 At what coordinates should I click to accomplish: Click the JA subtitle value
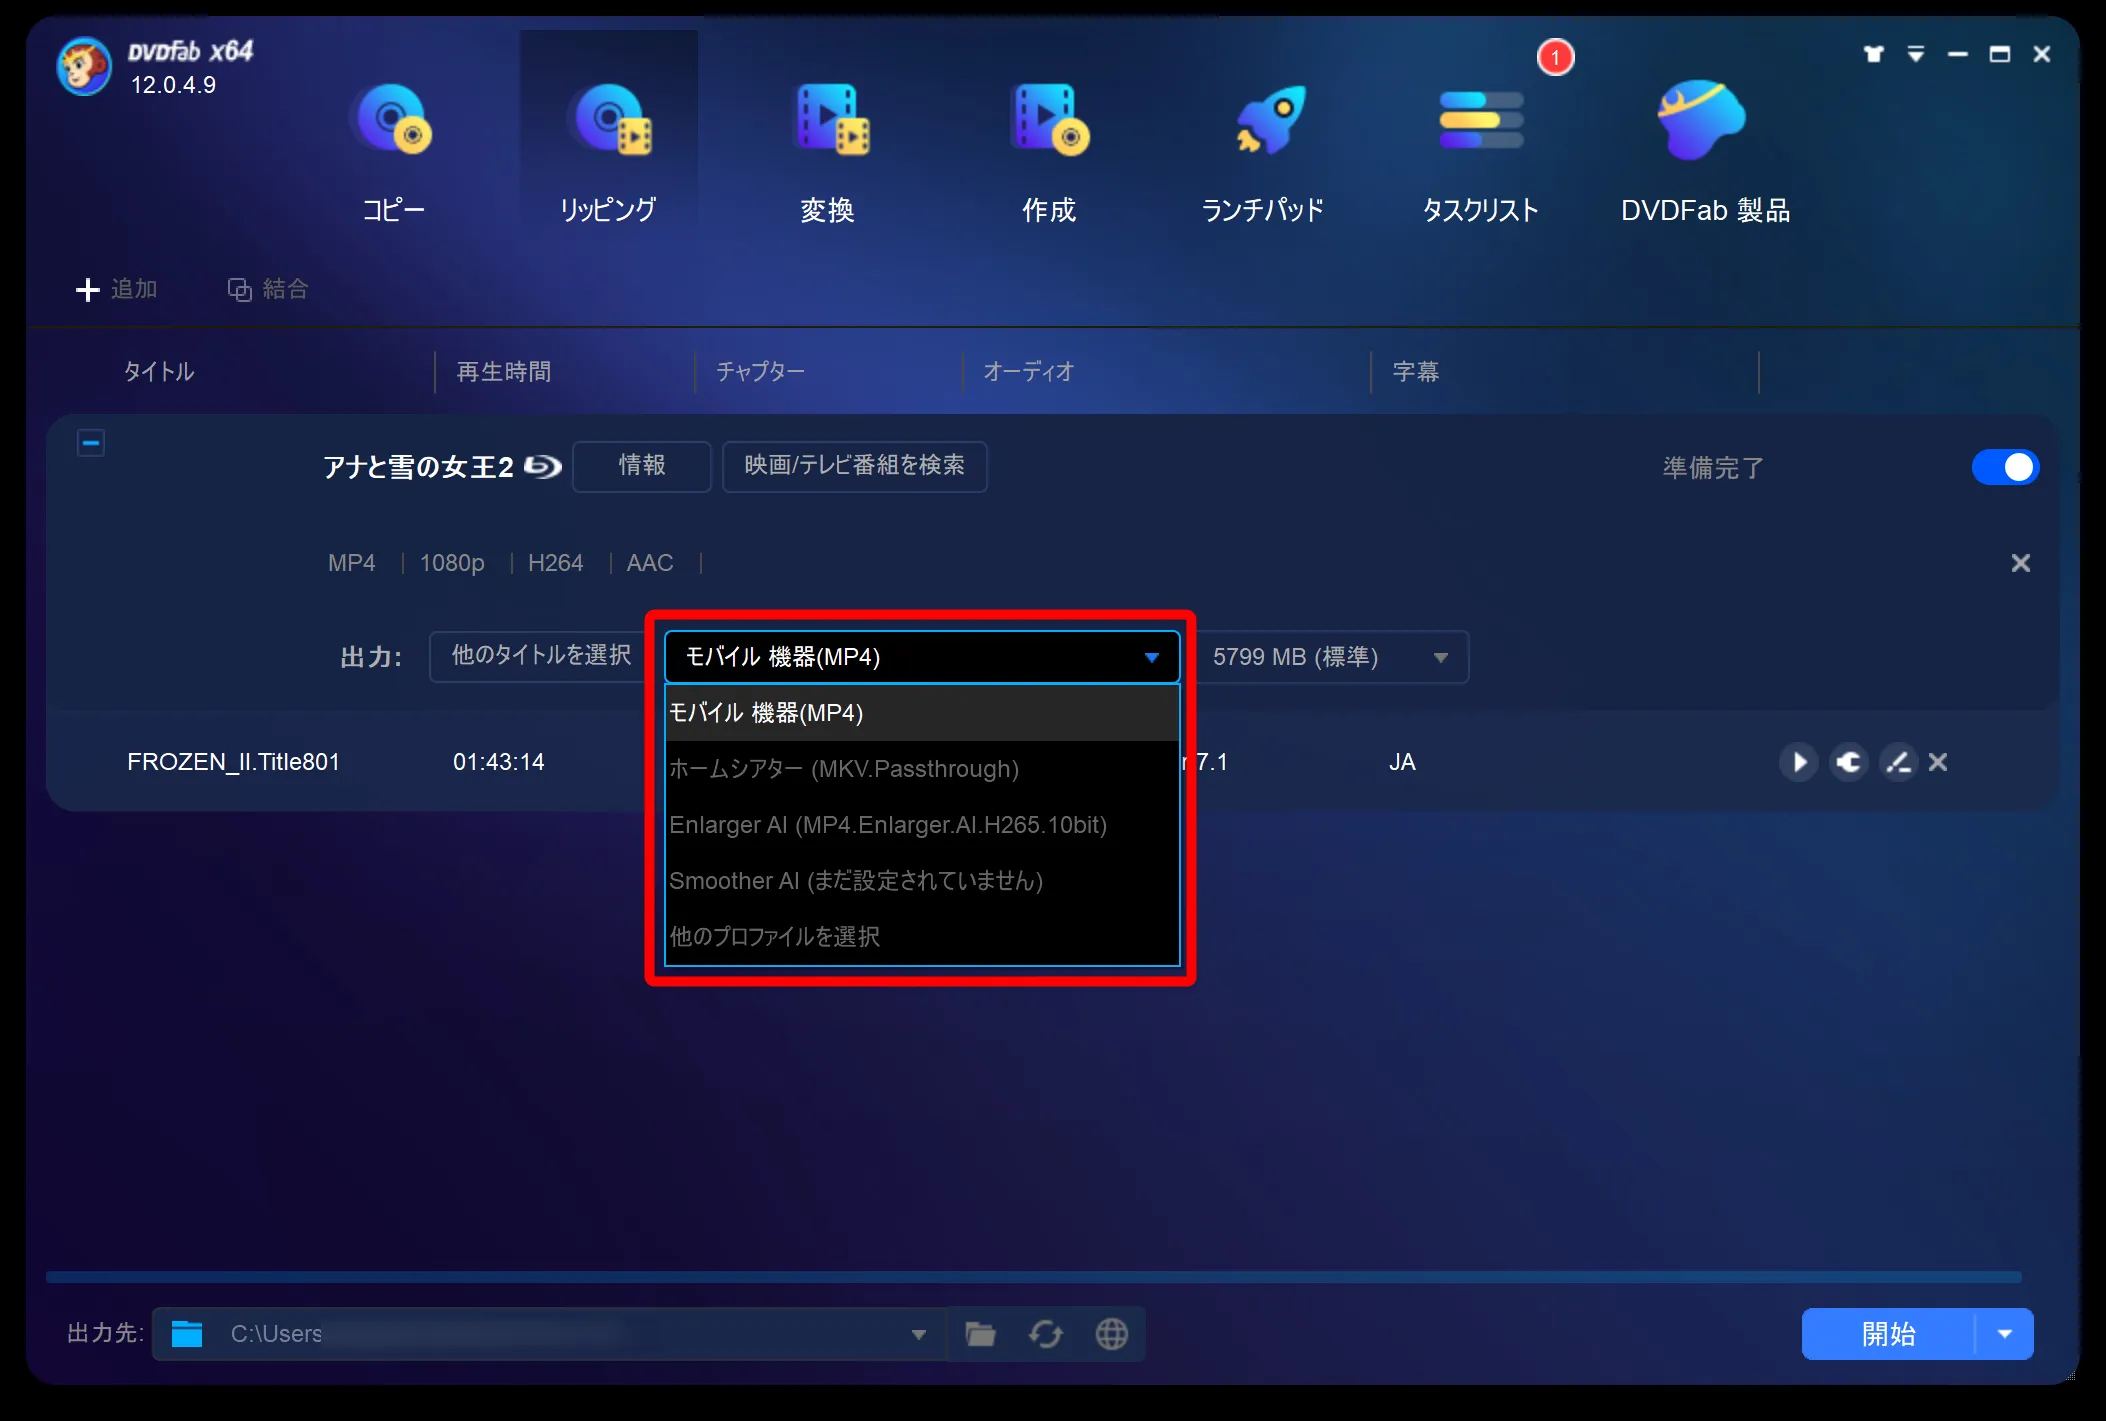1402,762
